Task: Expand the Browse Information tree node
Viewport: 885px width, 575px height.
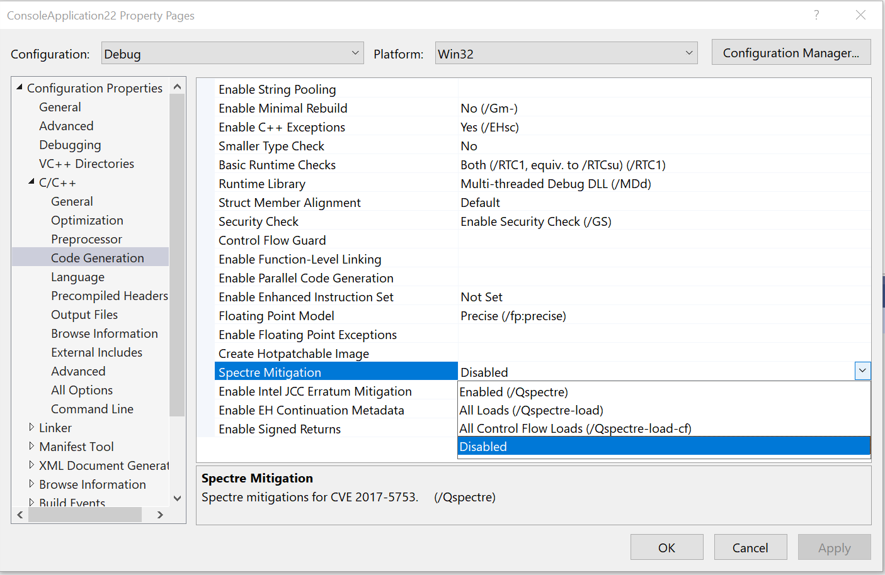Action: coord(32,485)
